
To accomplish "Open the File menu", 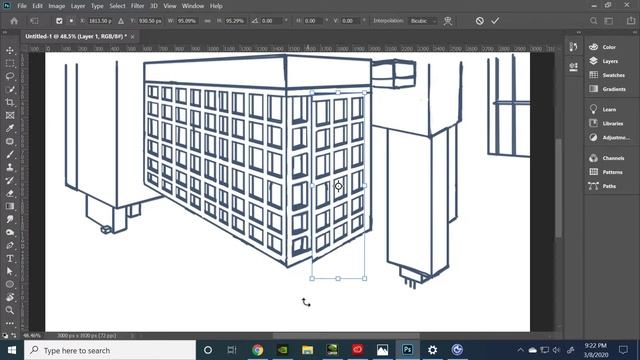I will coord(22,6).
